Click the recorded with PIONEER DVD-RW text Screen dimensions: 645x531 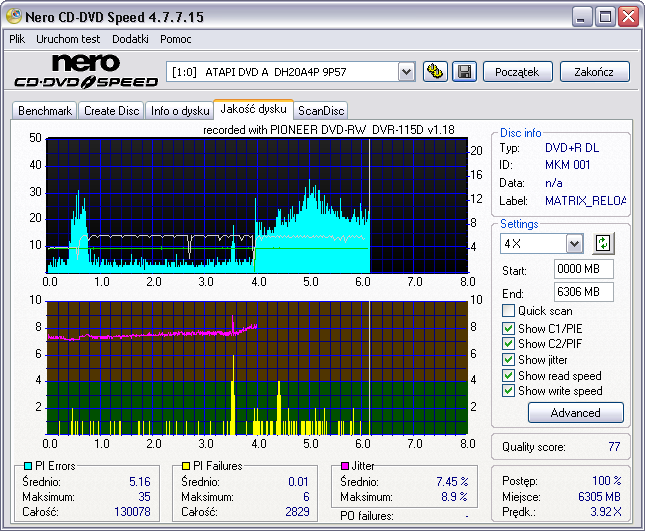coord(329,130)
